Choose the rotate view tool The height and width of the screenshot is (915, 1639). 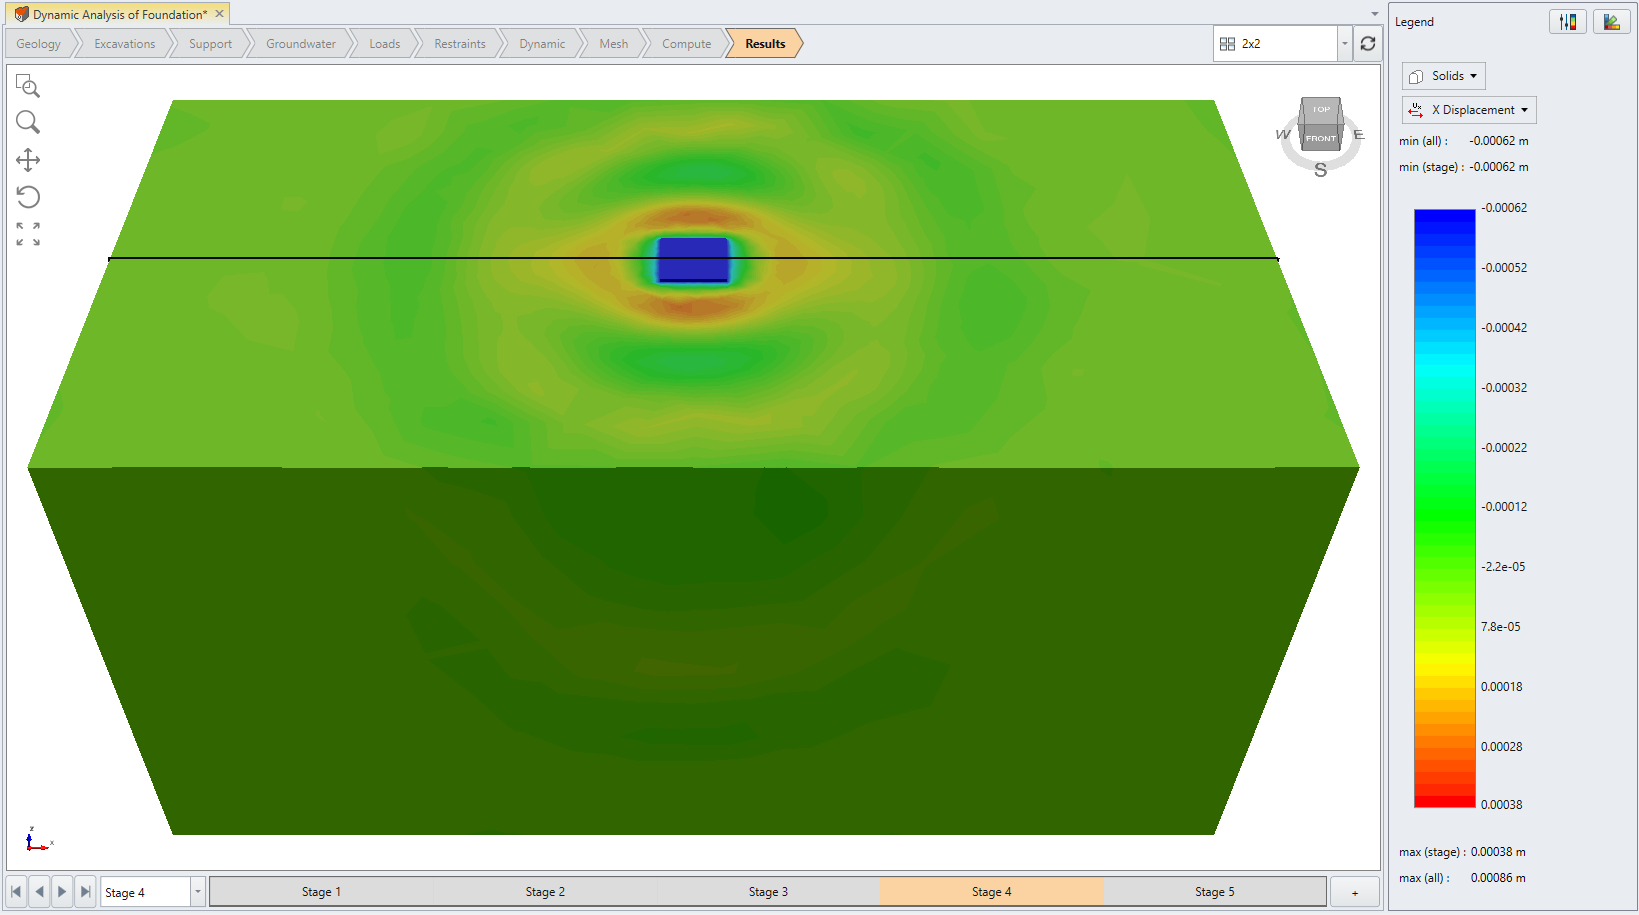(x=28, y=197)
